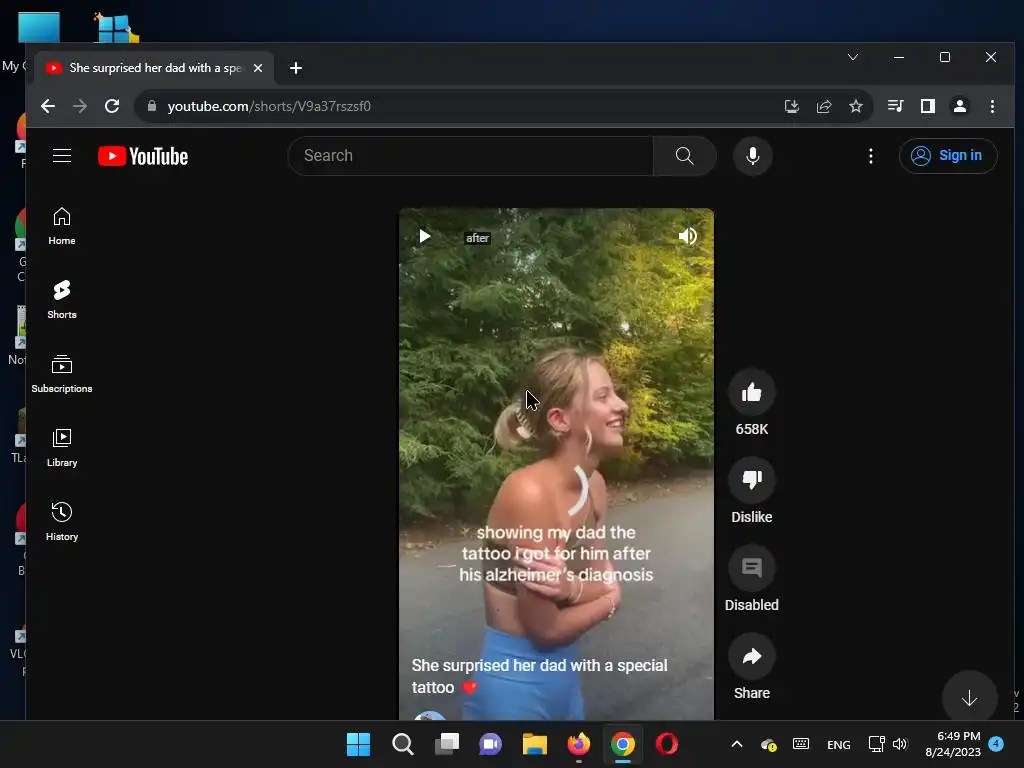The image size is (1024, 768).
Task: Go back with browser back arrow
Action: point(48,106)
